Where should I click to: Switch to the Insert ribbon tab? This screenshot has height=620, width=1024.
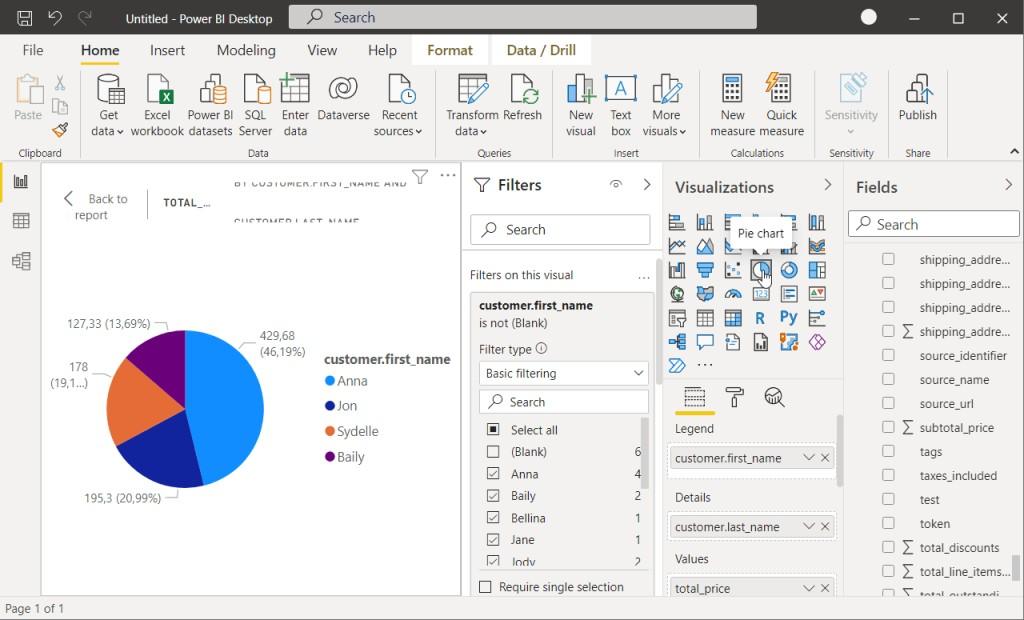pos(167,50)
